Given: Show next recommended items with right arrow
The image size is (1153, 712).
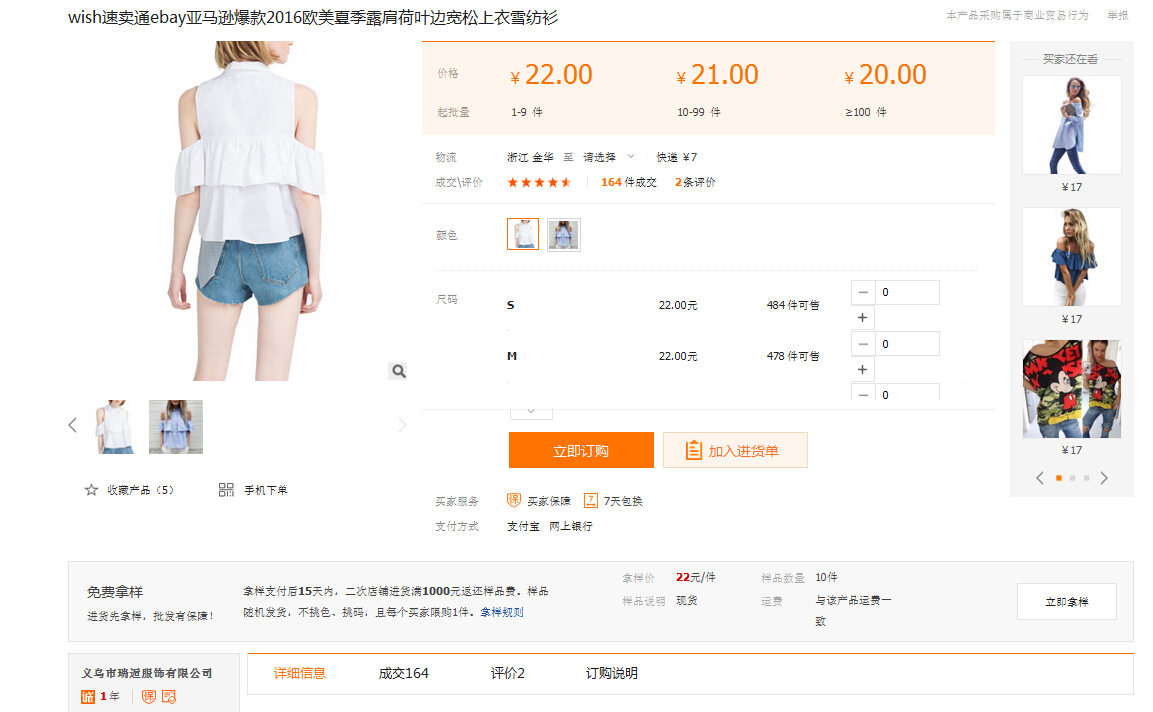Looking at the screenshot, I should (x=1104, y=478).
